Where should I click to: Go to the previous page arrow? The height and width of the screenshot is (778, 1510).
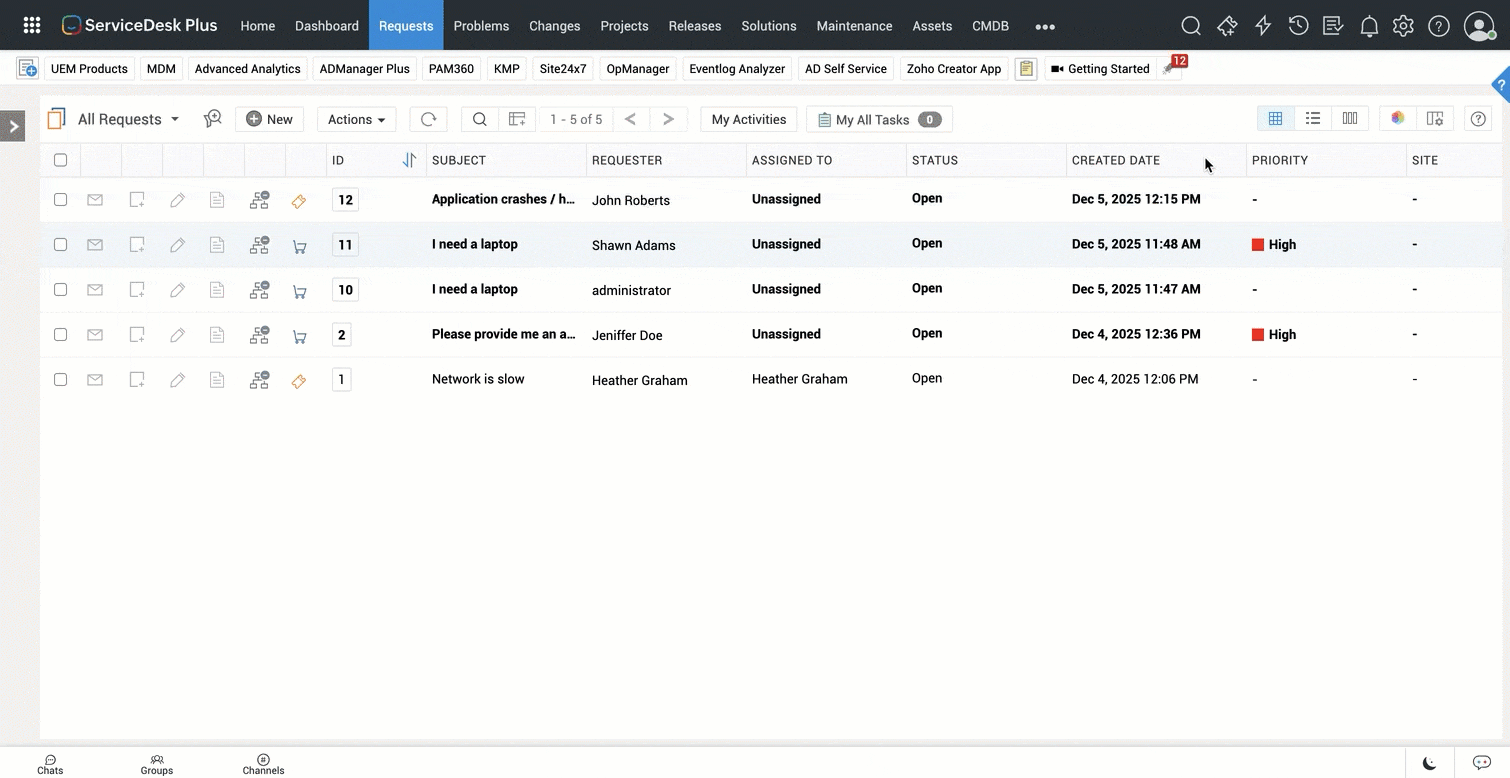click(631, 119)
